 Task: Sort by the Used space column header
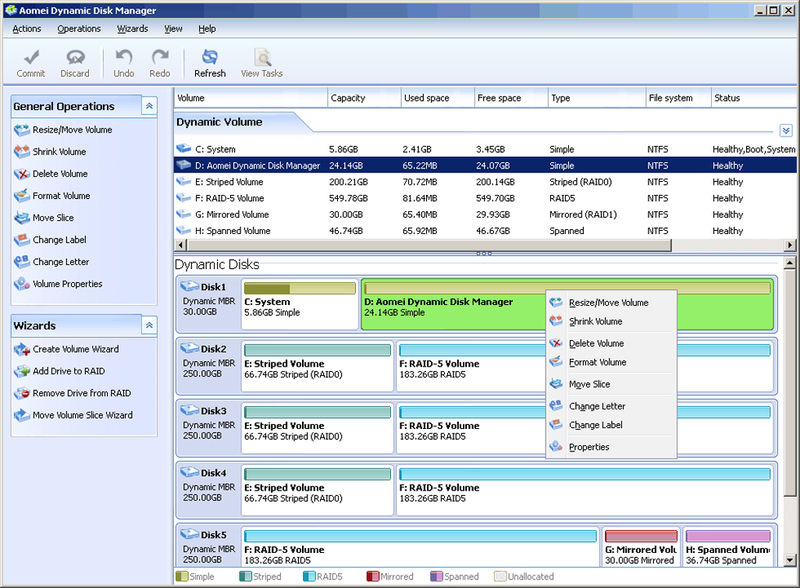pyautogui.click(x=437, y=98)
